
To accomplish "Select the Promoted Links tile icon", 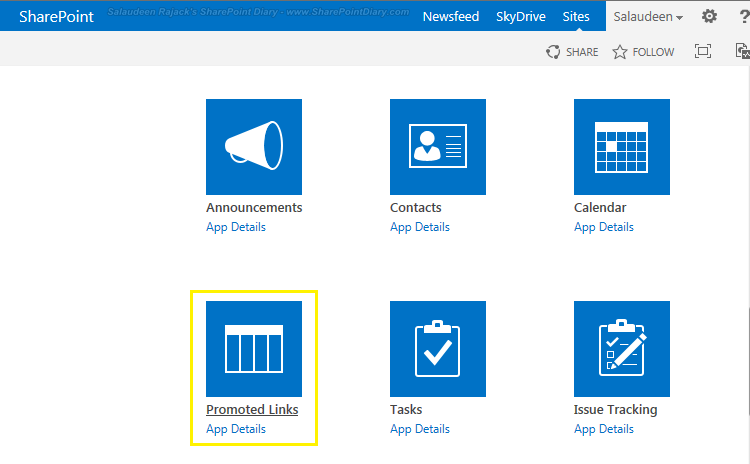I will (254, 349).
